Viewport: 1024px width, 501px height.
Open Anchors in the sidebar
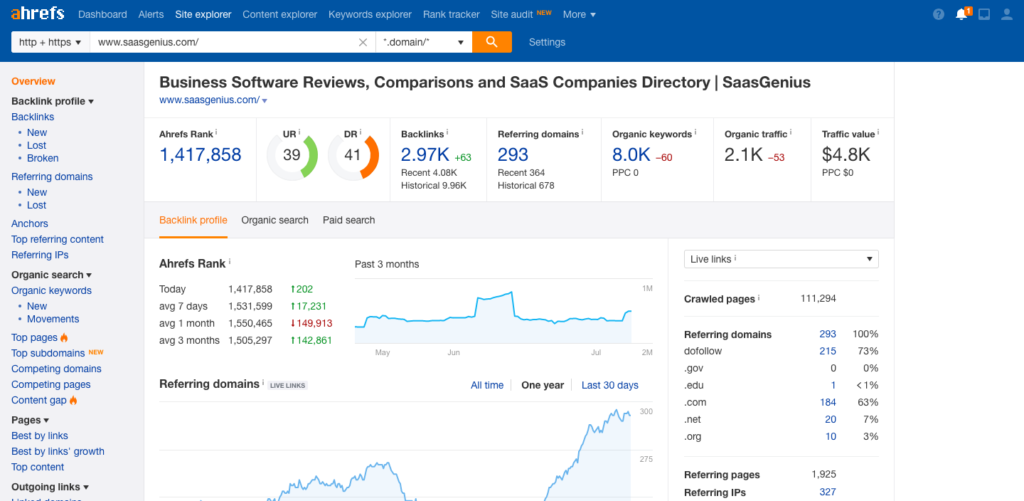[29, 223]
